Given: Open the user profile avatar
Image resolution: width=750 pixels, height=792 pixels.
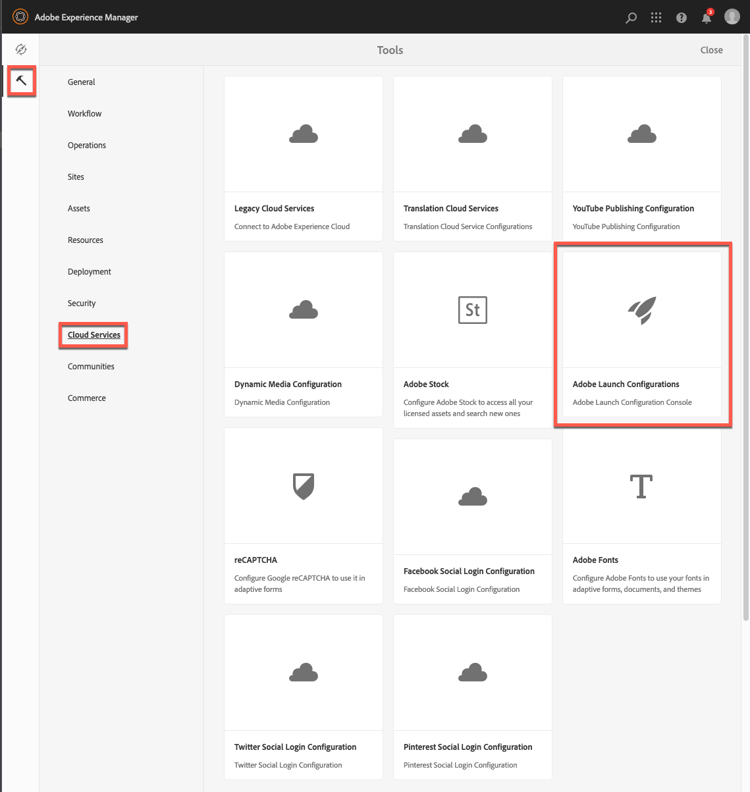Looking at the screenshot, I should pyautogui.click(x=732, y=17).
